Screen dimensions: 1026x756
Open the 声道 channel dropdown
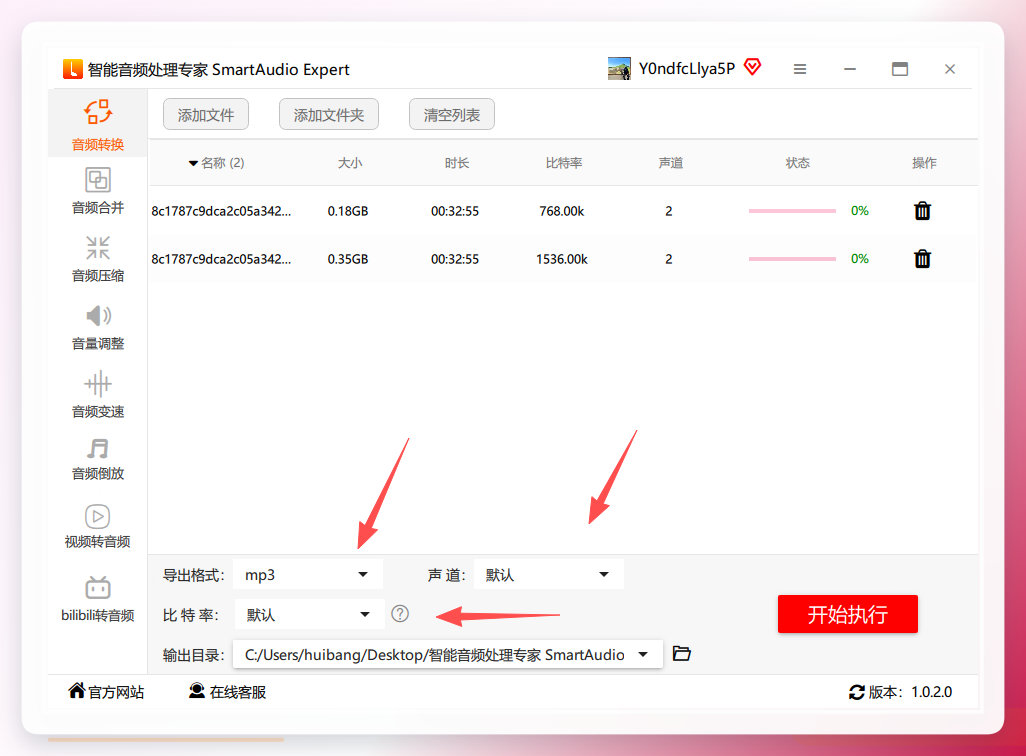[x=548, y=575]
